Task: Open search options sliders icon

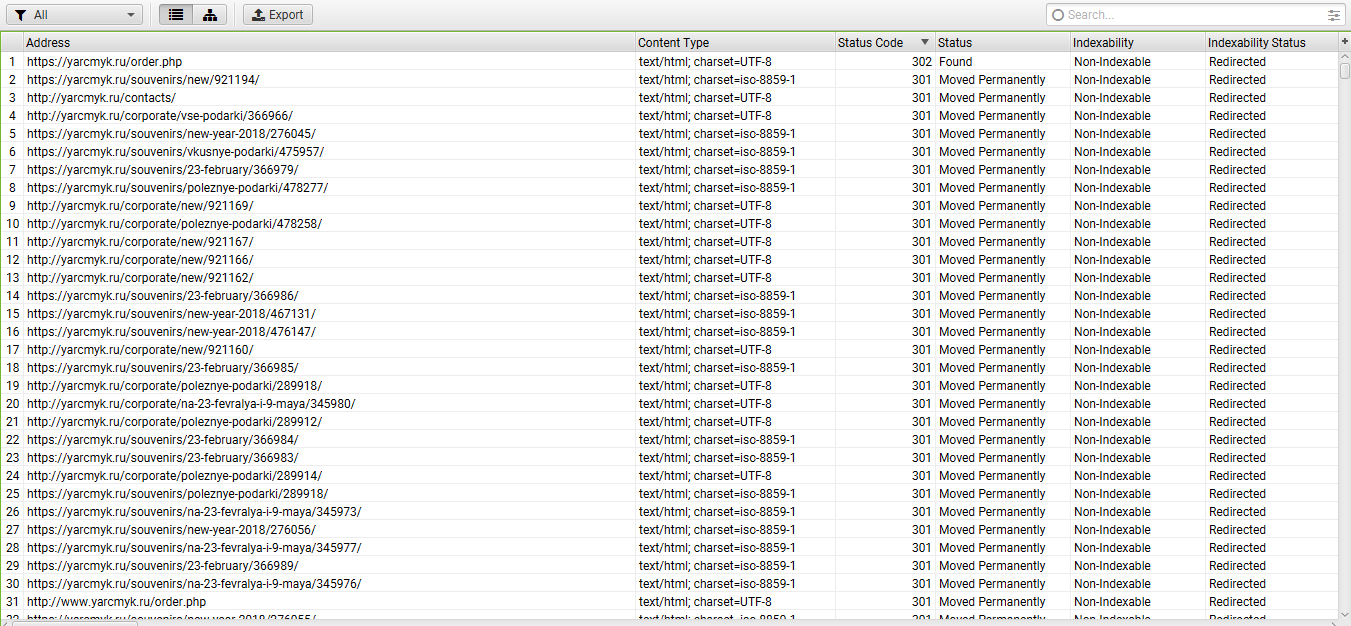Action: point(1334,15)
